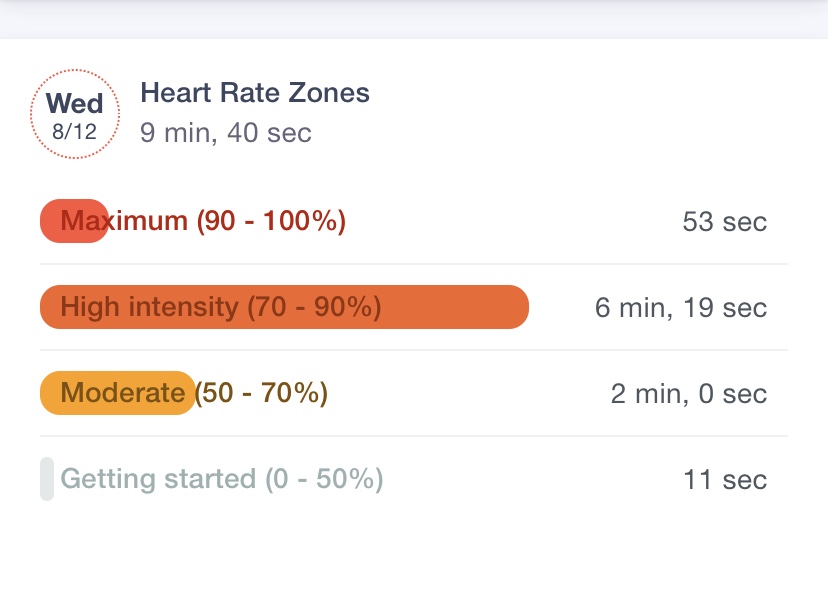Viewport: 828px width, 592px height.
Task: Click the '(50 - 70%)' range text
Action: (x=261, y=393)
